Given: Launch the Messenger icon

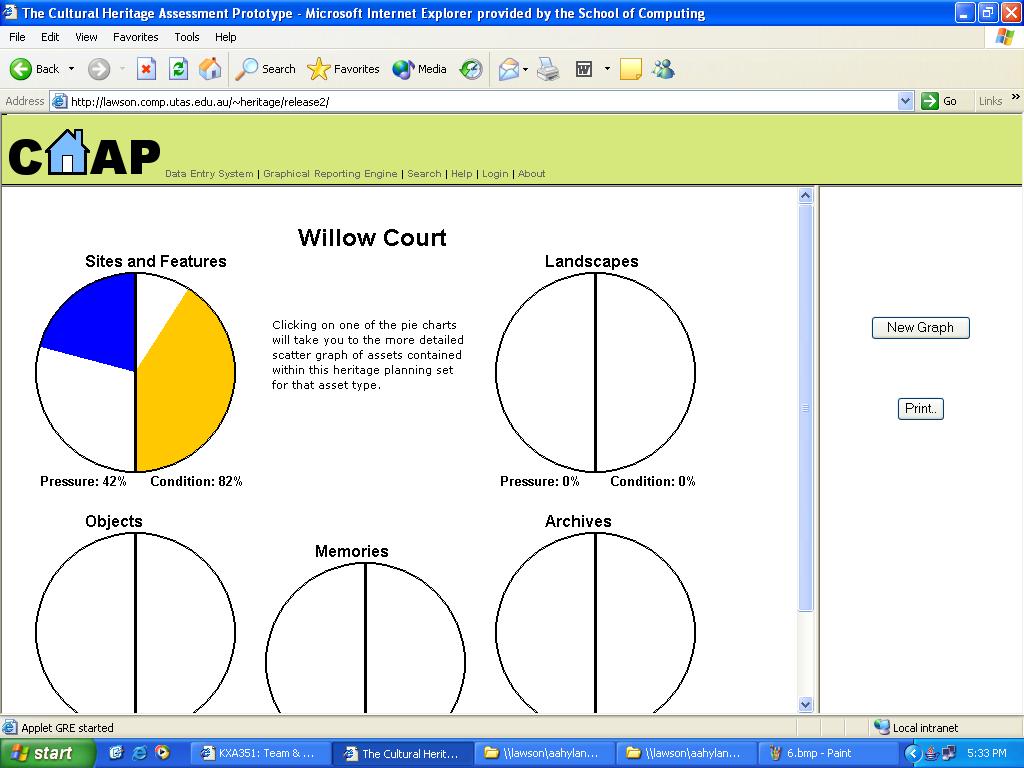Looking at the screenshot, I should (x=664, y=69).
